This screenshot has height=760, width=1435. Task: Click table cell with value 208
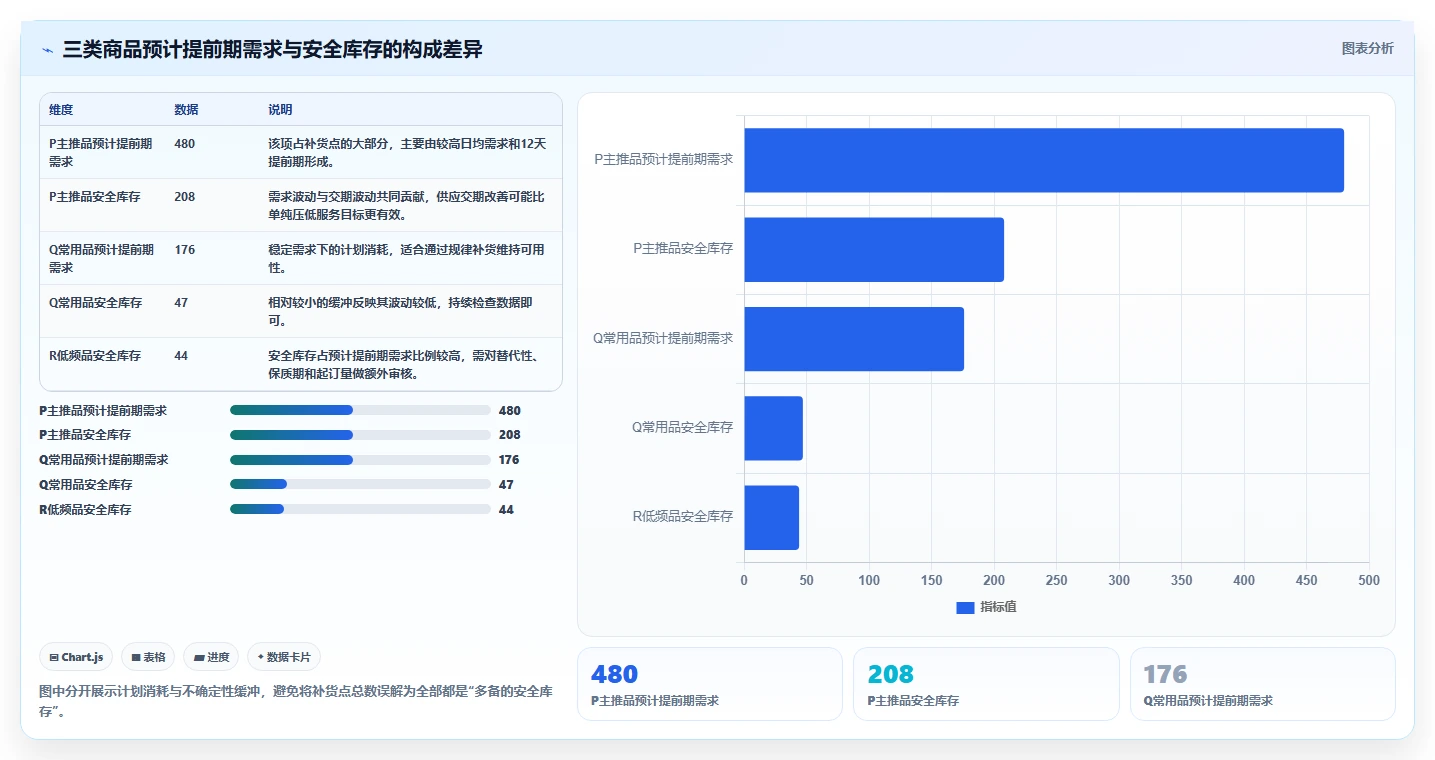coord(184,197)
